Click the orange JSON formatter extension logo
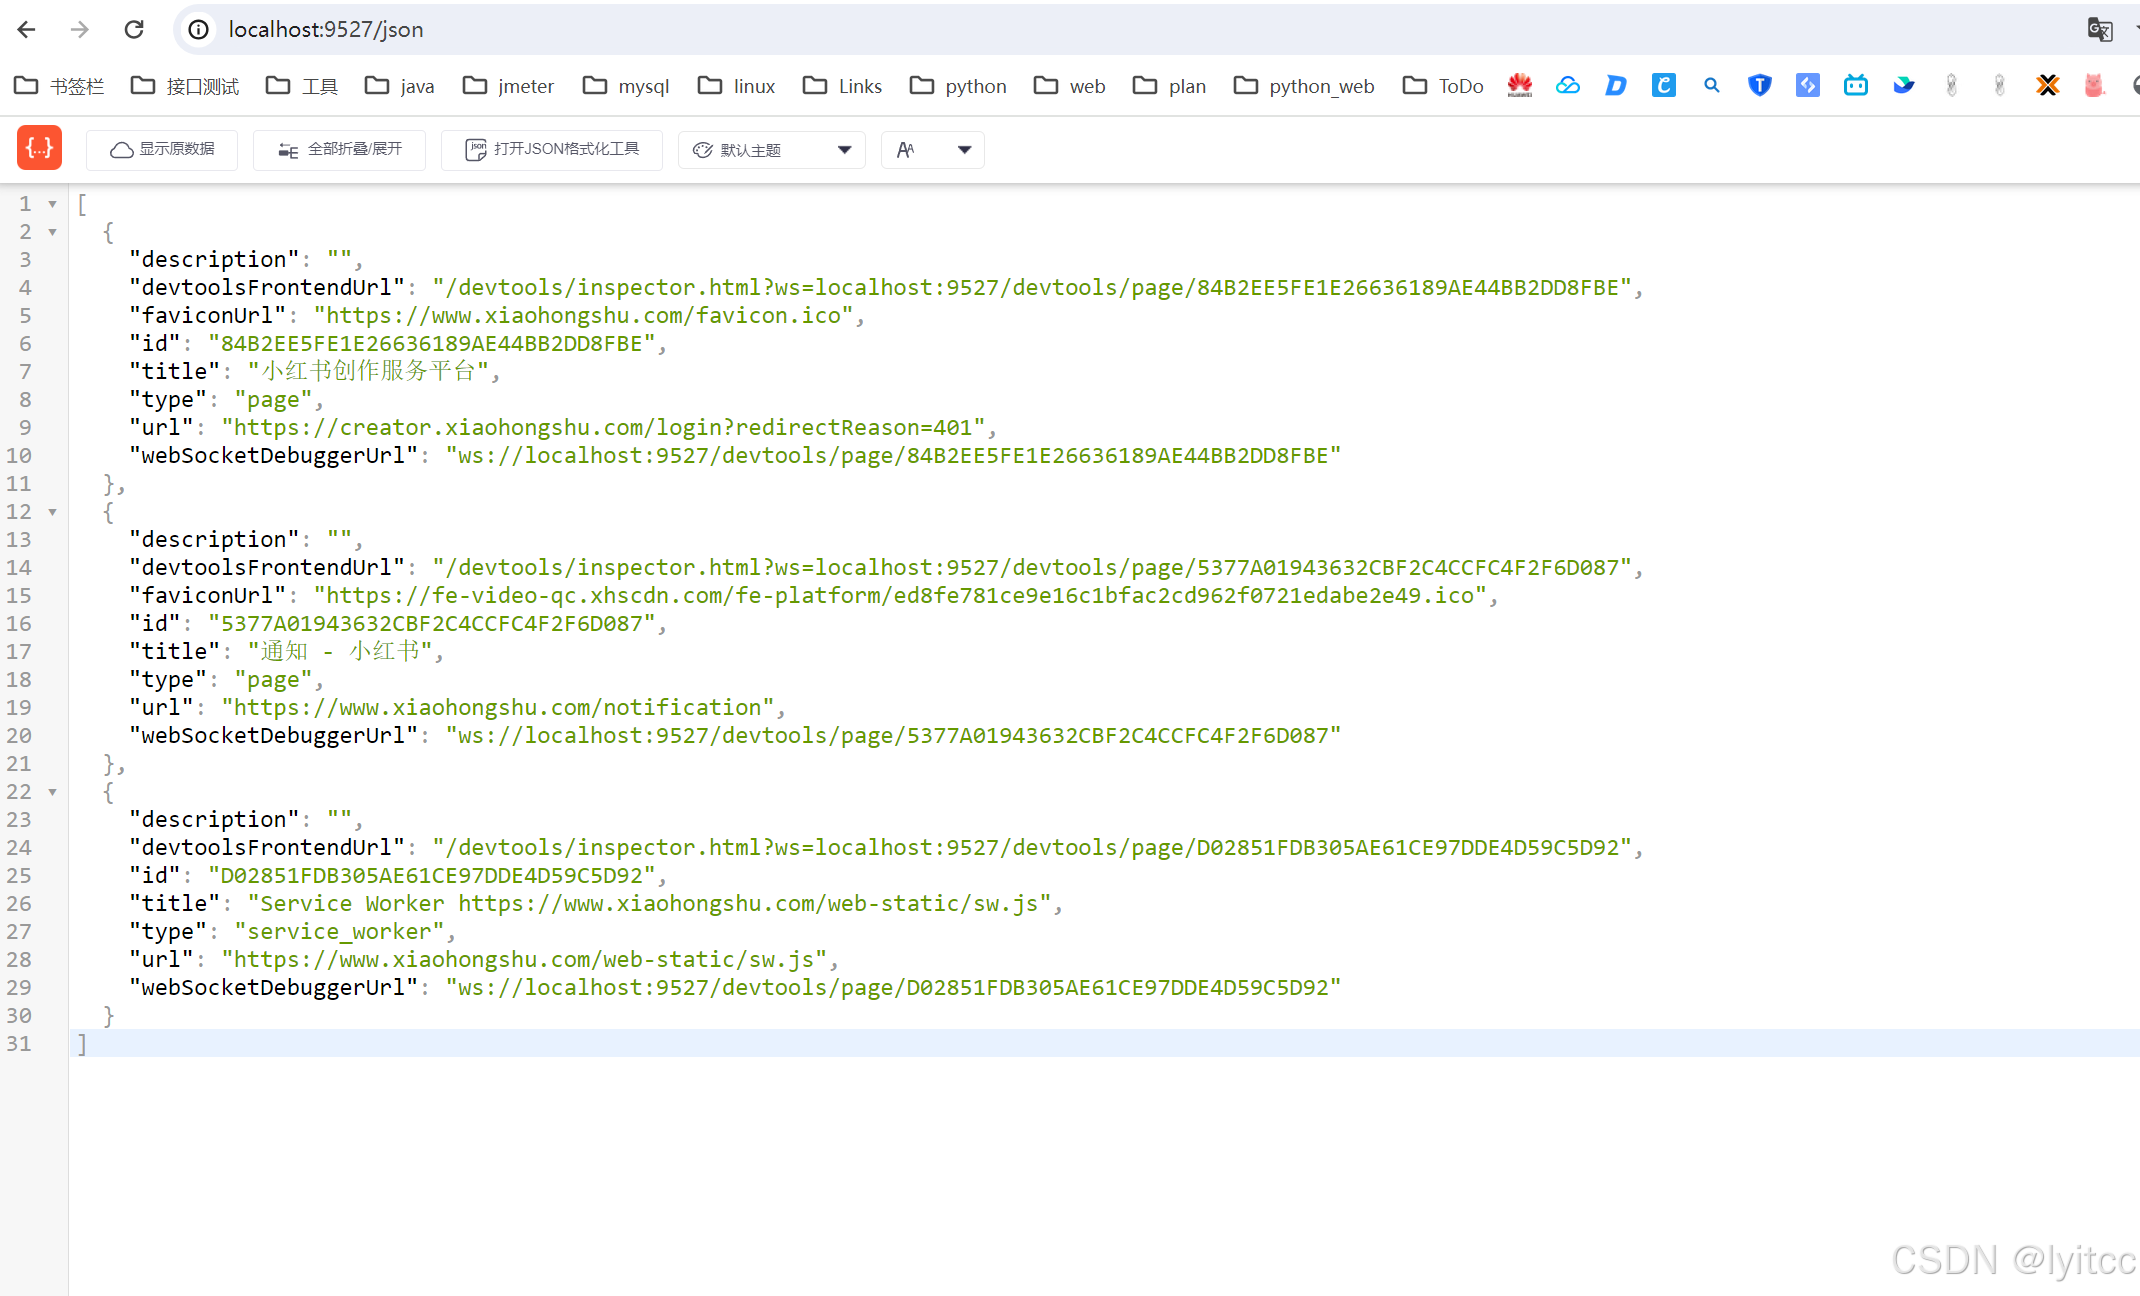Image resolution: width=2140 pixels, height=1296 pixels. coord(39,148)
